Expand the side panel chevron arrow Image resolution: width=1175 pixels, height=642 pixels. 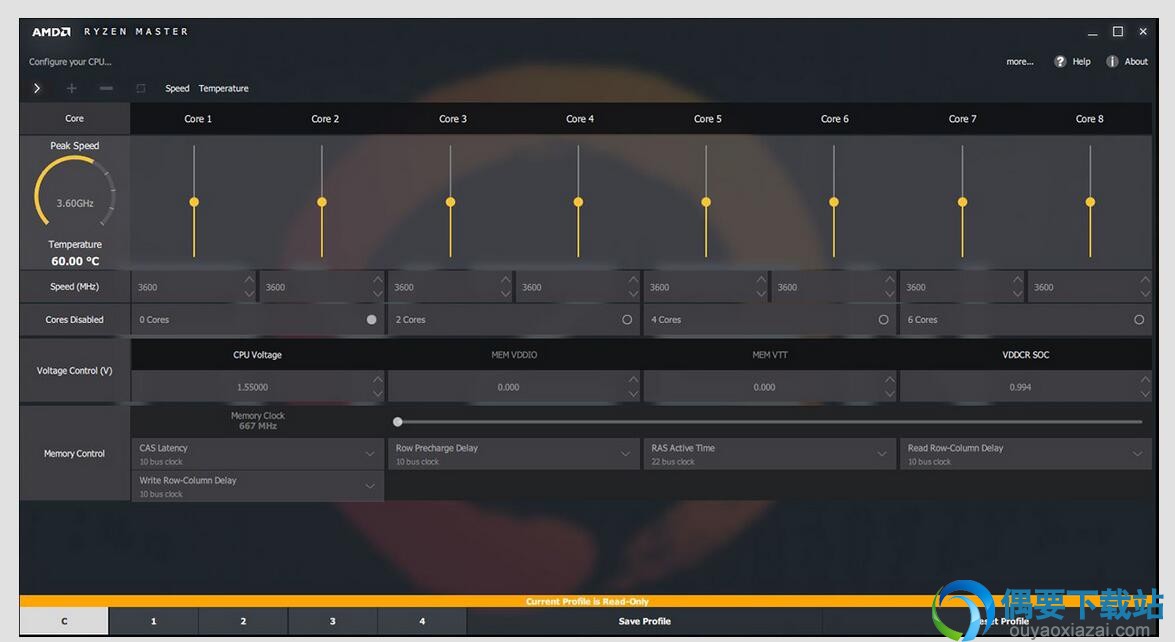coord(37,88)
